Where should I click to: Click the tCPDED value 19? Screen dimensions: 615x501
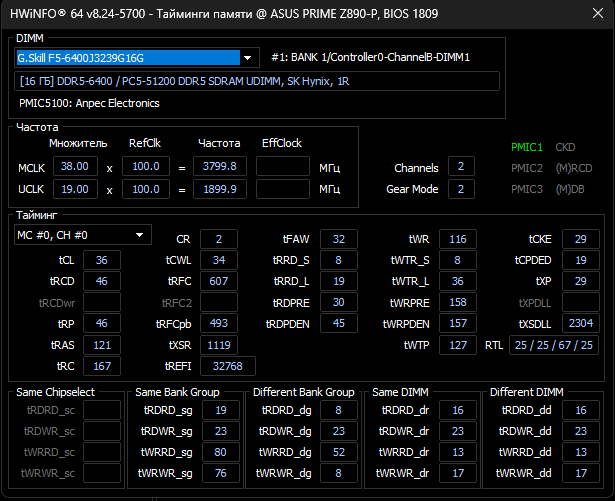[581, 261]
